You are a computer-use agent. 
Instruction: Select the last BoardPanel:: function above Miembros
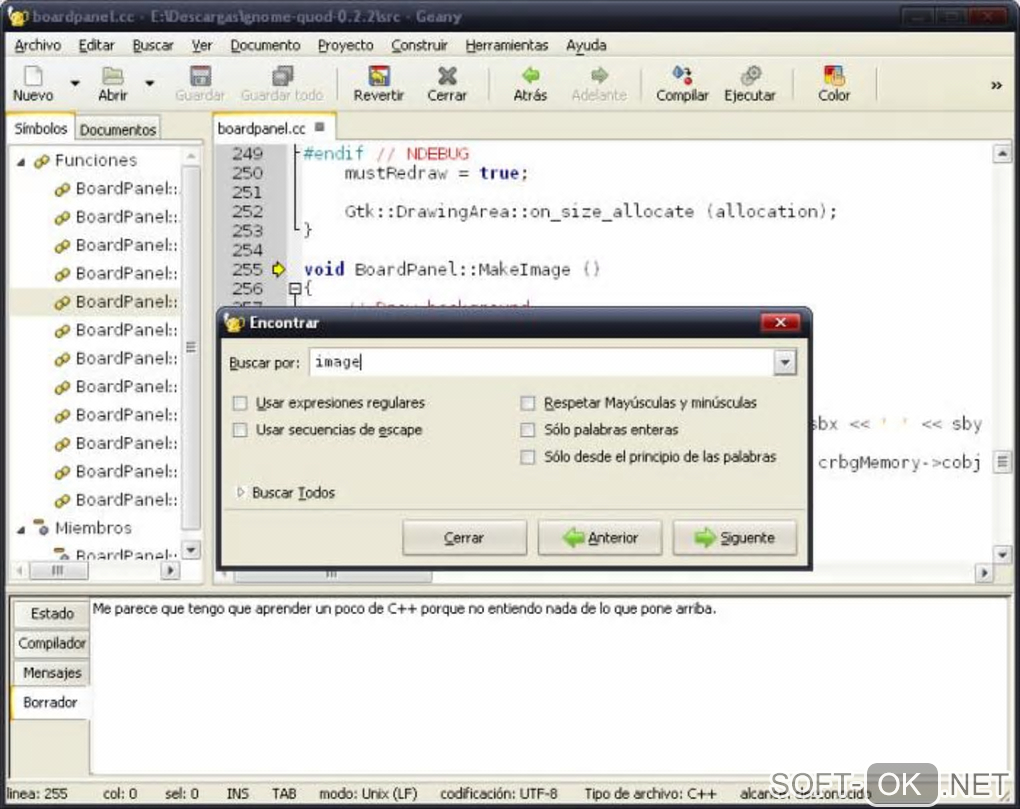[126, 499]
